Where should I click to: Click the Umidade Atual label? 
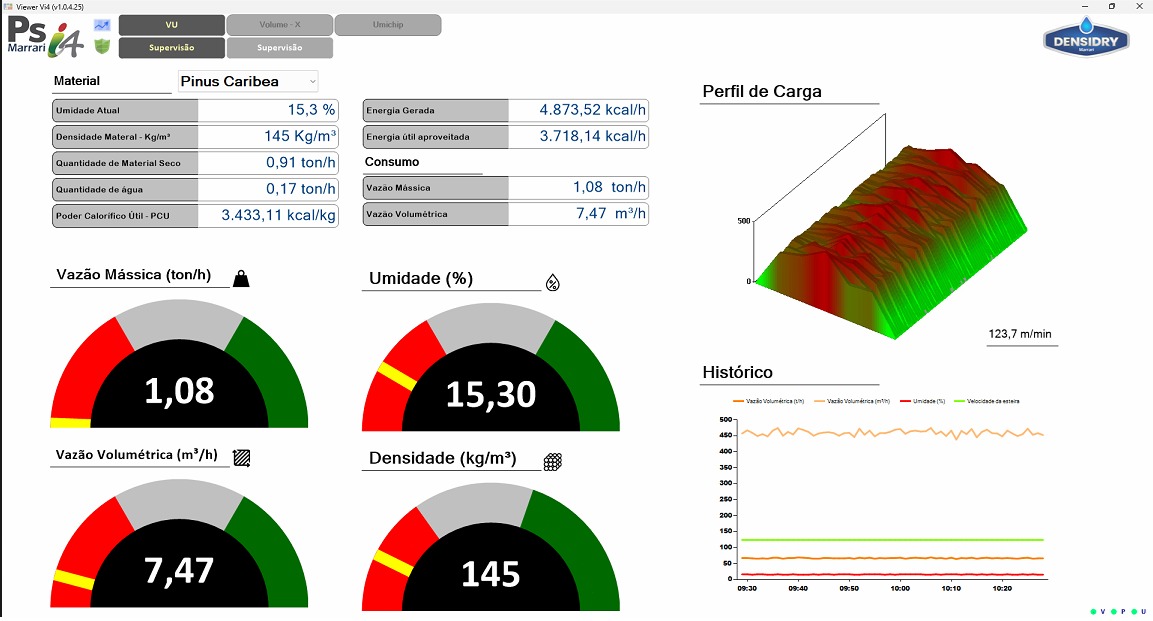click(88, 111)
